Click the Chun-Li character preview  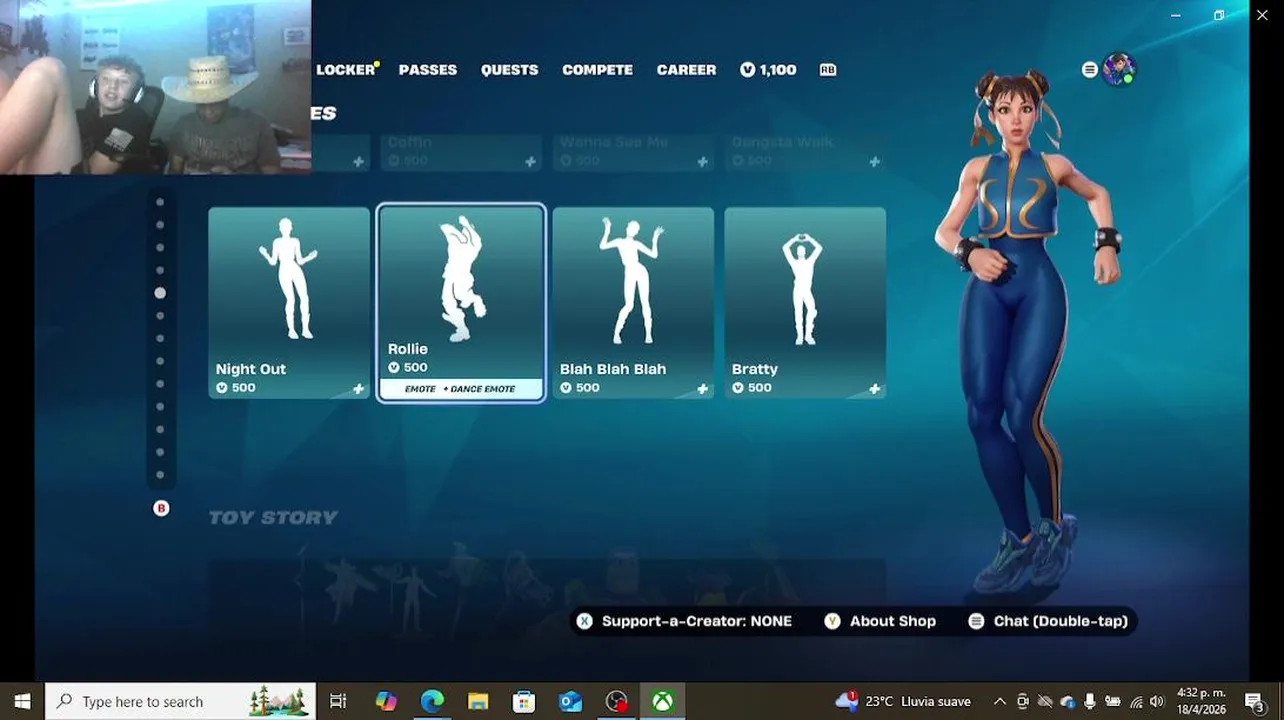tap(1027, 330)
